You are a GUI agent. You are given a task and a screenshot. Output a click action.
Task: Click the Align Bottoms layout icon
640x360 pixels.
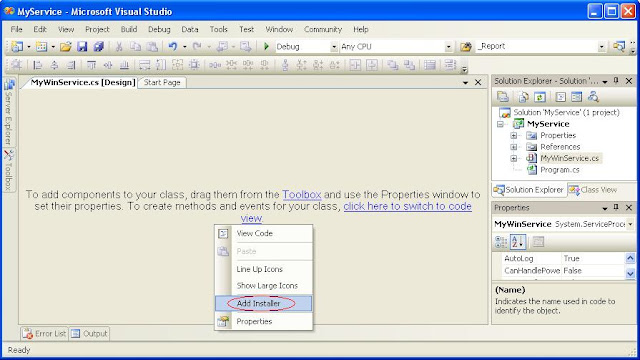(124, 65)
